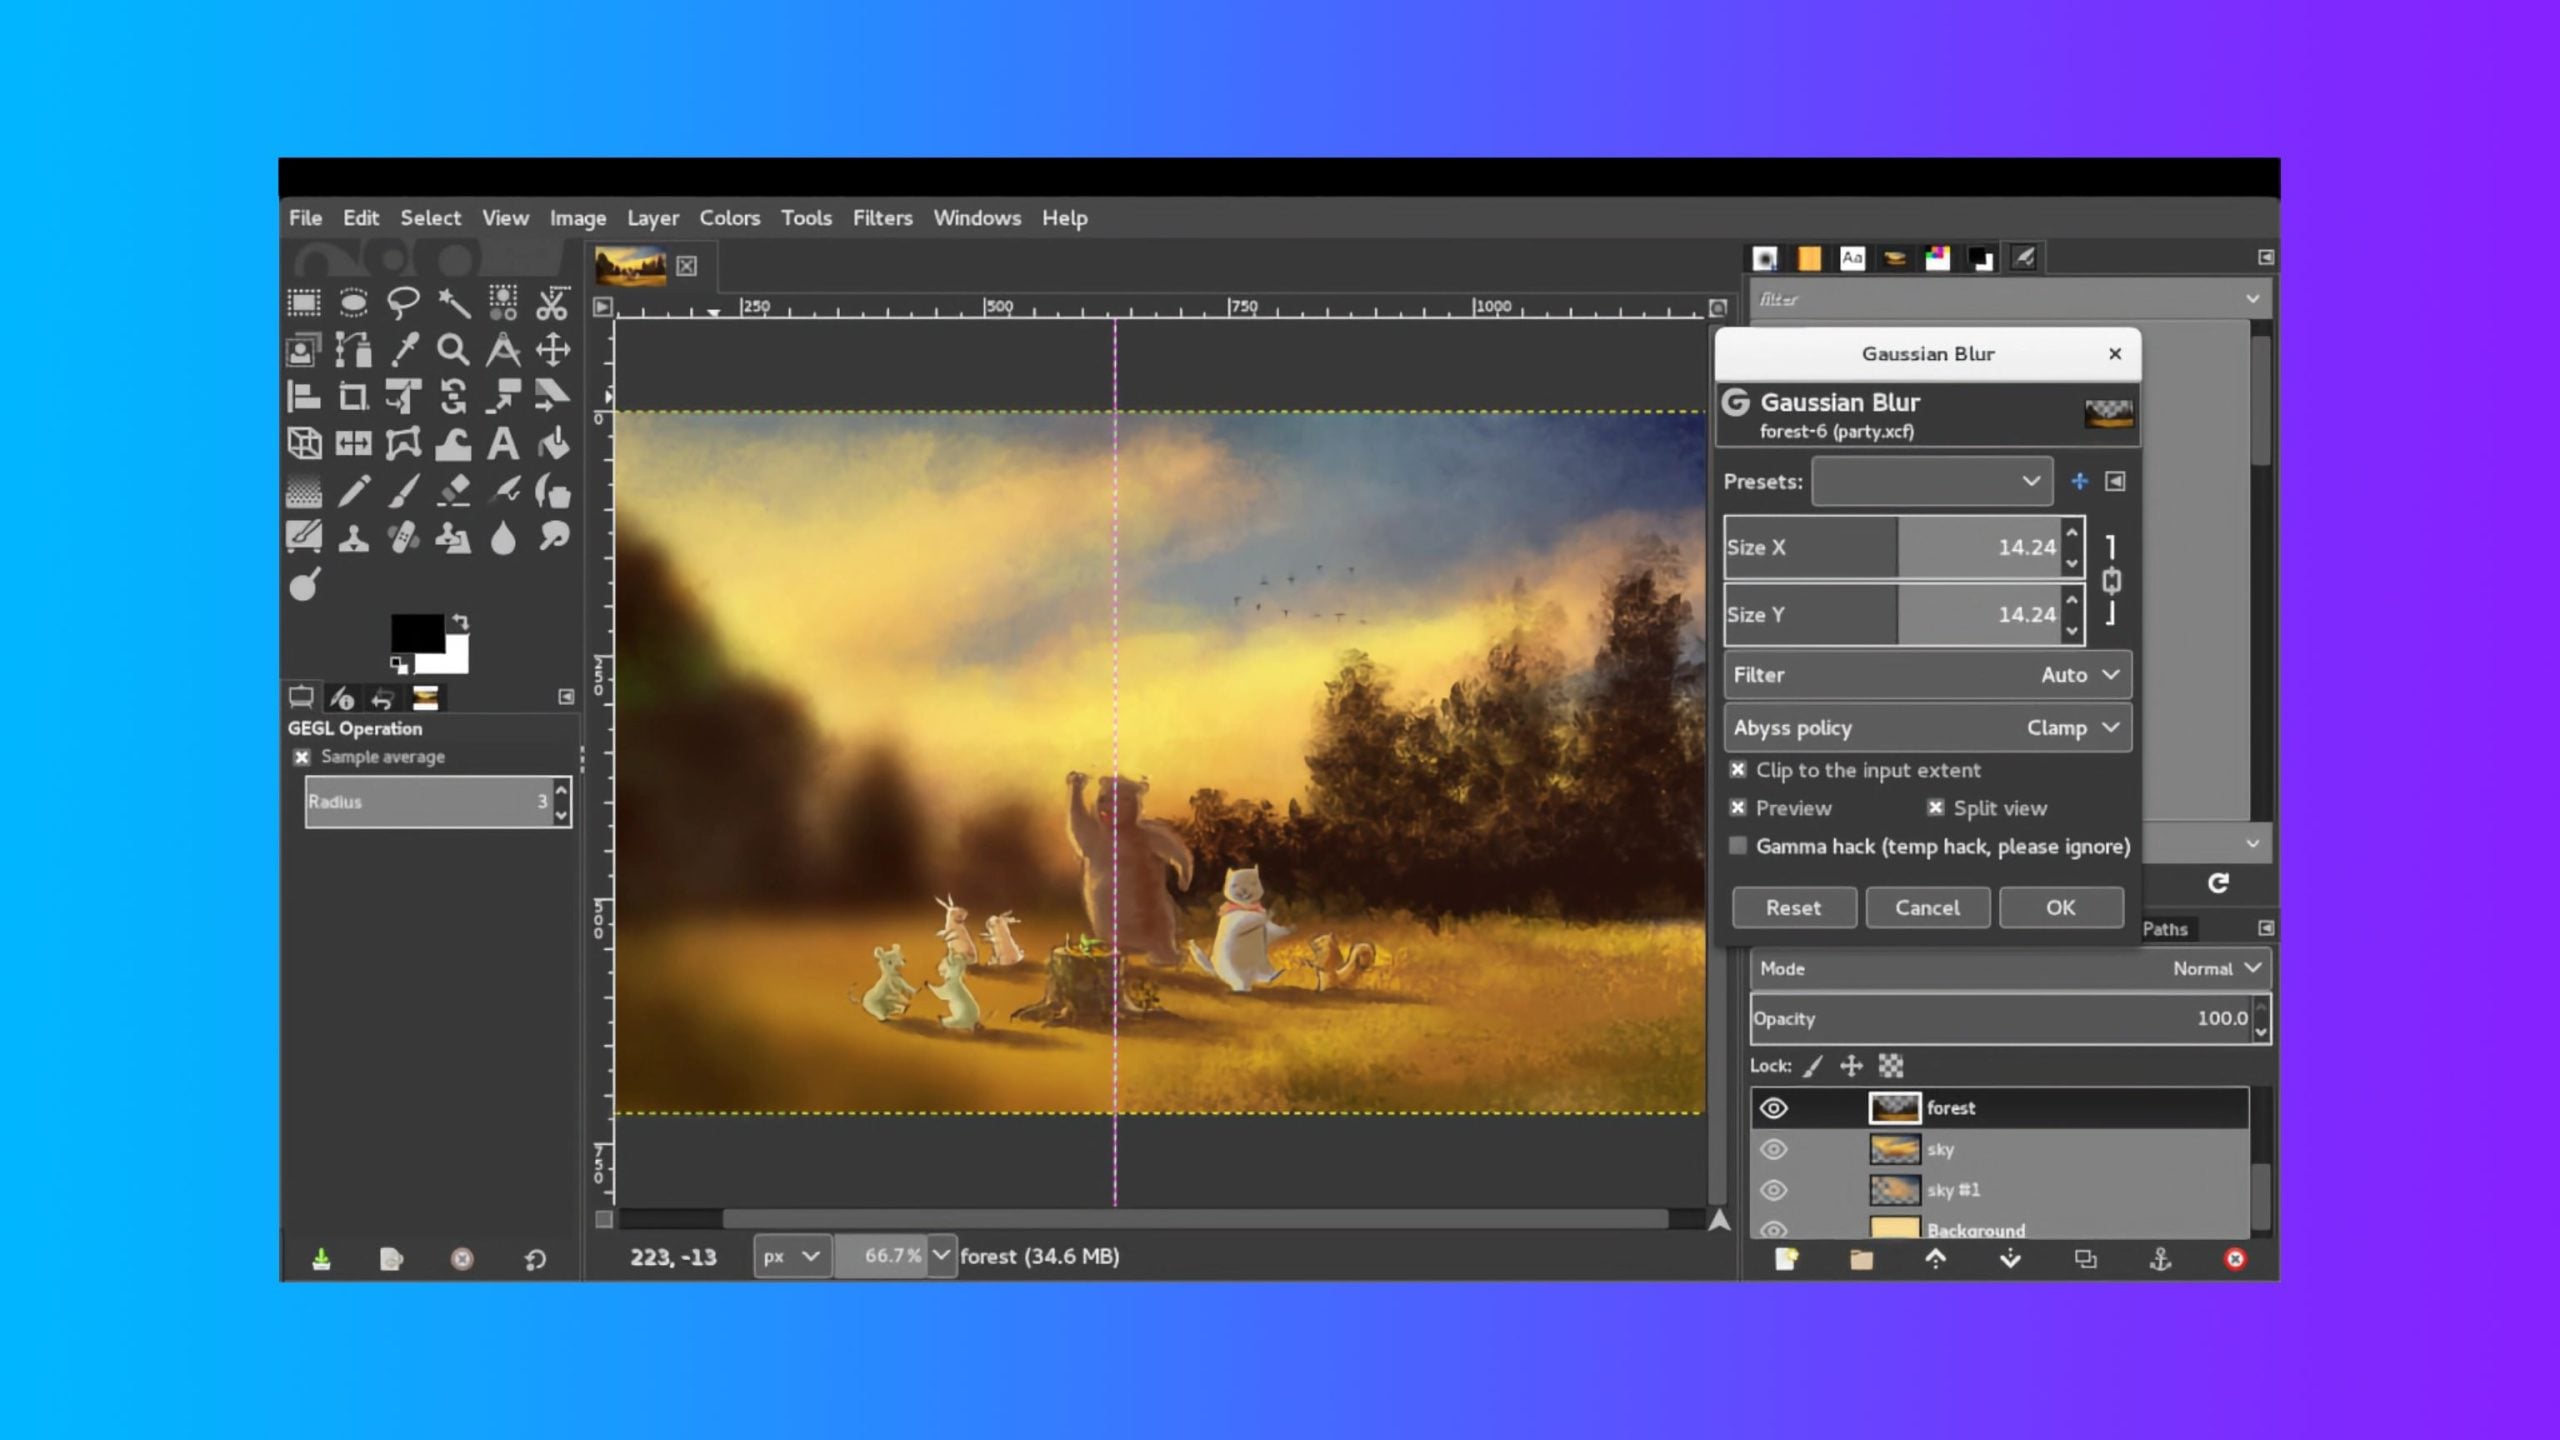Select the Move tool
The height and width of the screenshot is (1440, 2560).
coord(552,349)
